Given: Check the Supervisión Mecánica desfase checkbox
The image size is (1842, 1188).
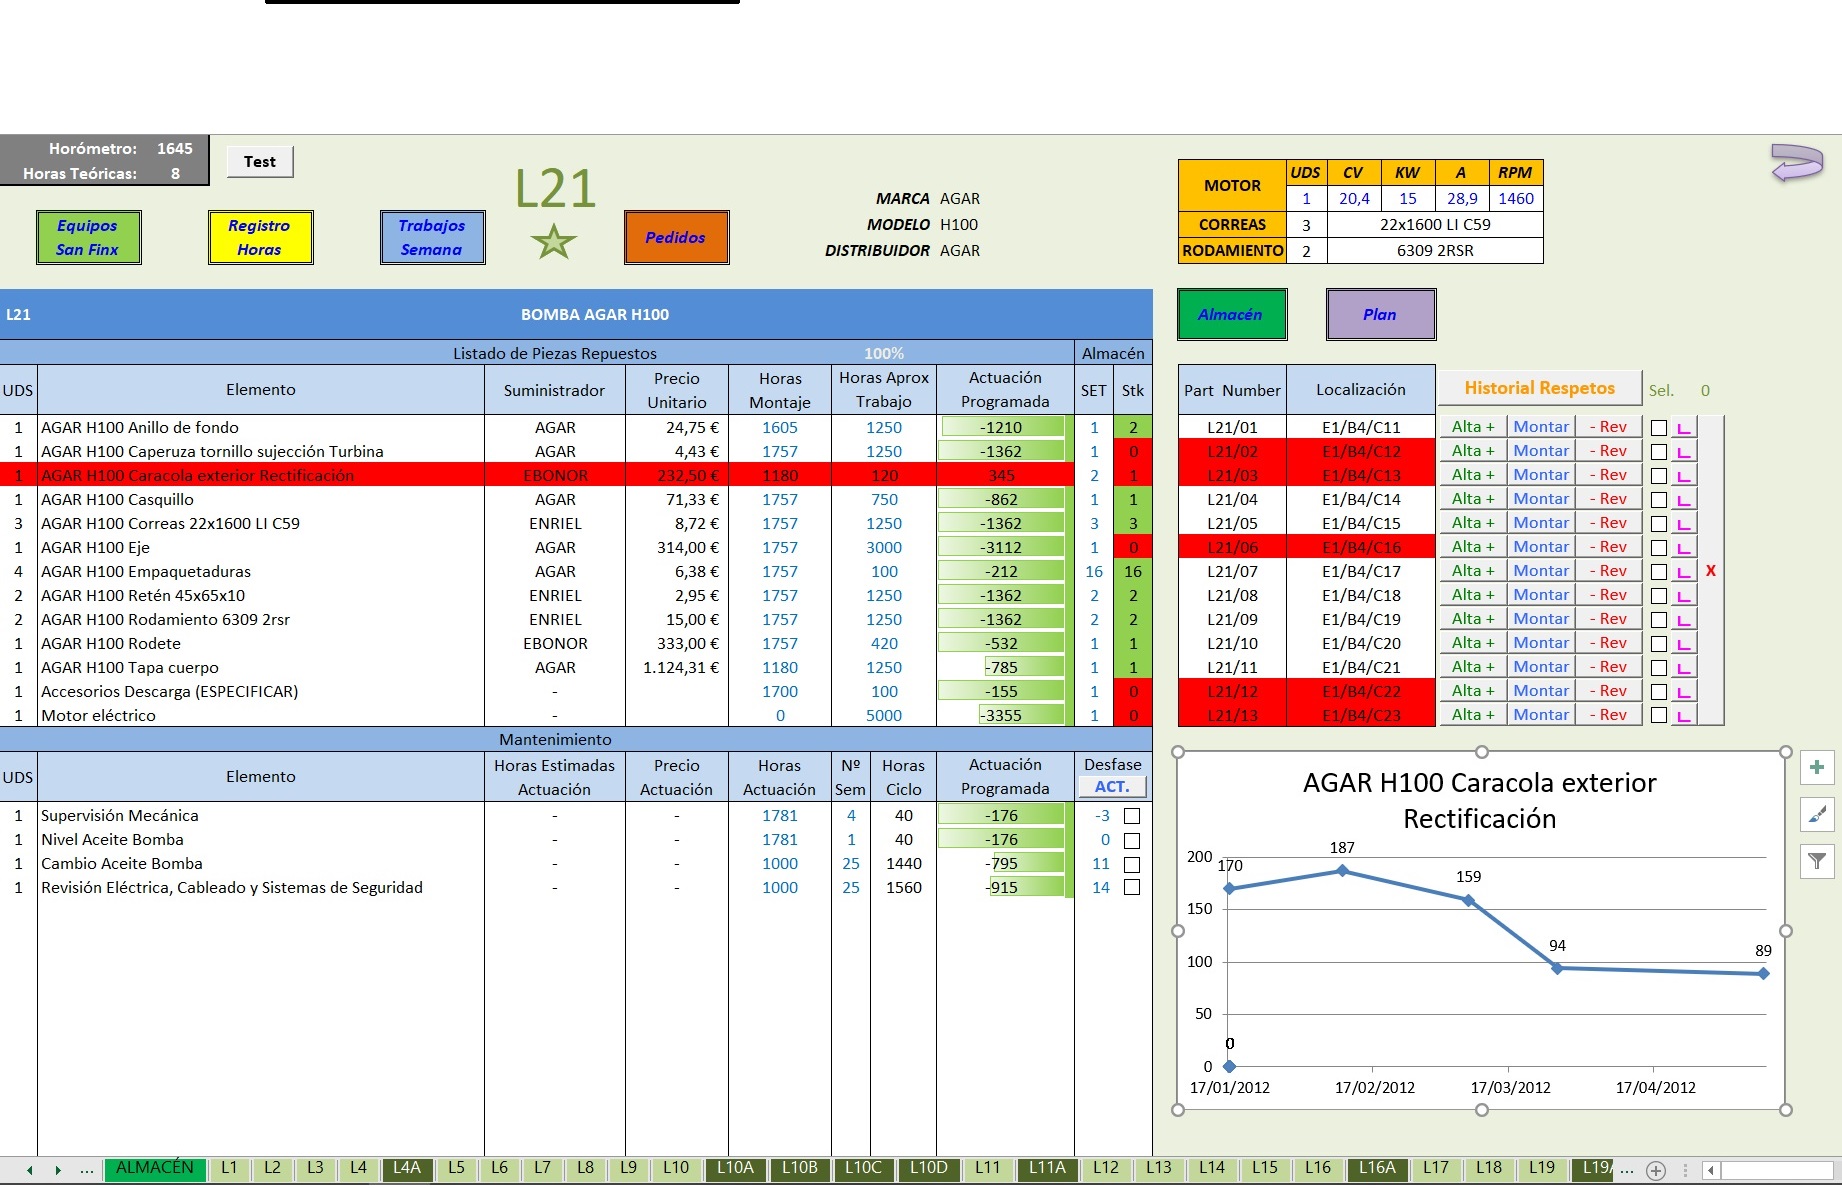Looking at the screenshot, I should pyautogui.click(x=1132, y=816).
